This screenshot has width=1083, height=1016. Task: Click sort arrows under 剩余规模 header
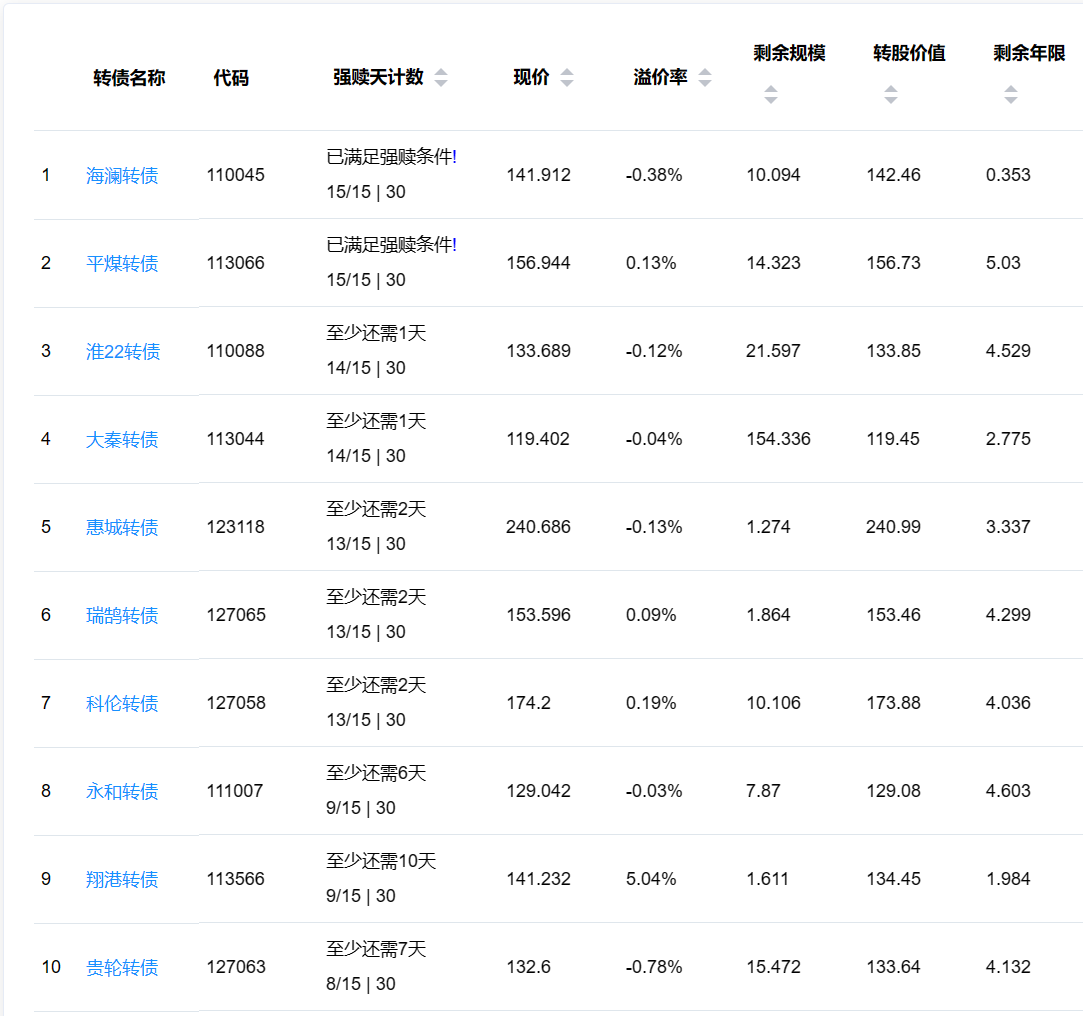(770, 95)
